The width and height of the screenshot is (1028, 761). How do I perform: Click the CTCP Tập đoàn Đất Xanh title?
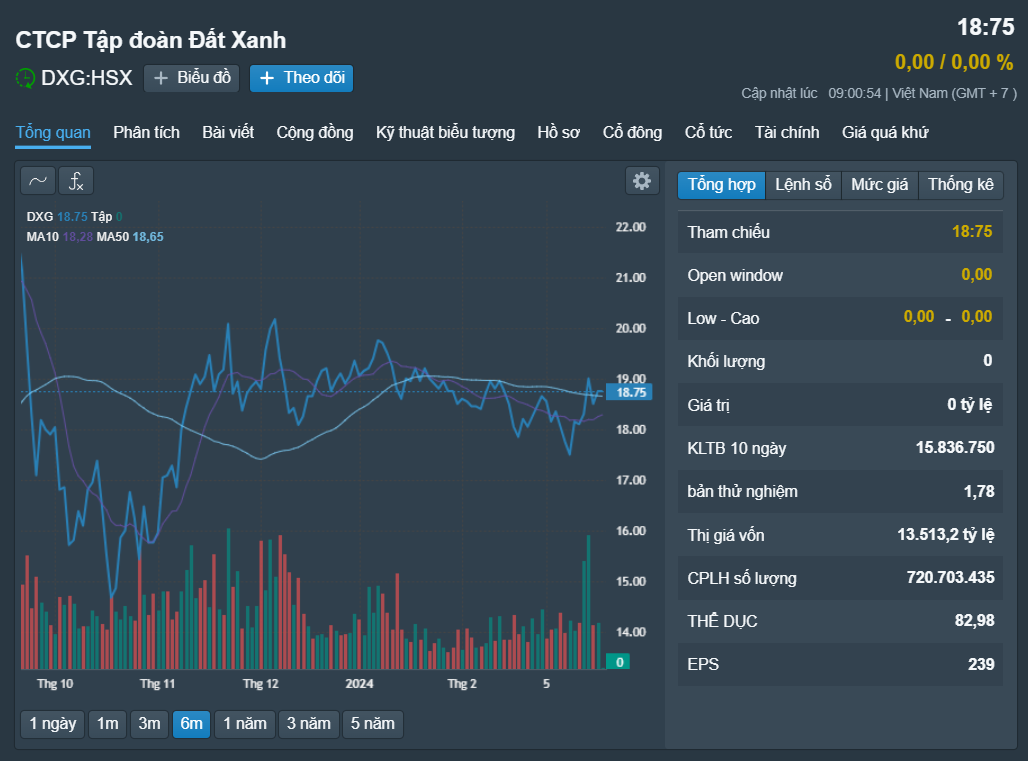151,40
